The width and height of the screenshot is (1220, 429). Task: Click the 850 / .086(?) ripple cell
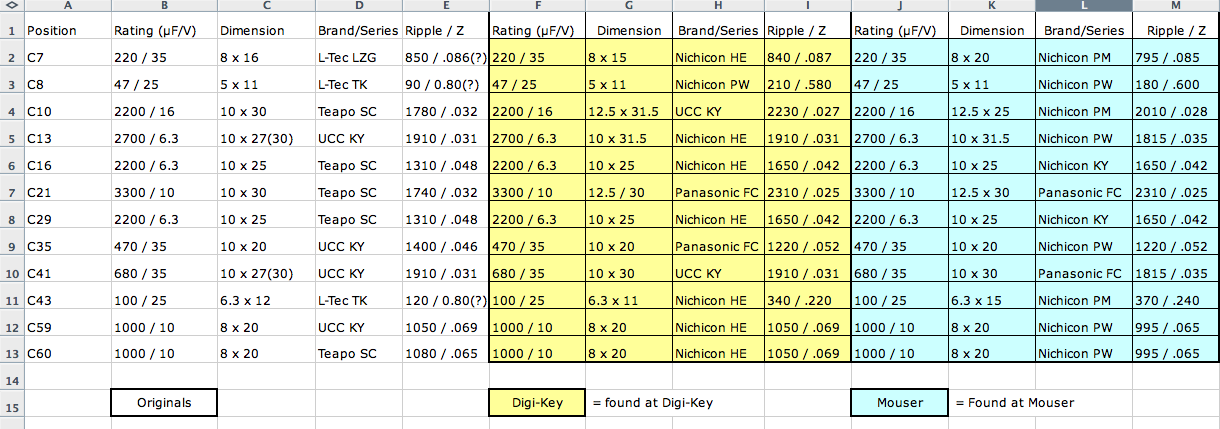coord(445,59)
